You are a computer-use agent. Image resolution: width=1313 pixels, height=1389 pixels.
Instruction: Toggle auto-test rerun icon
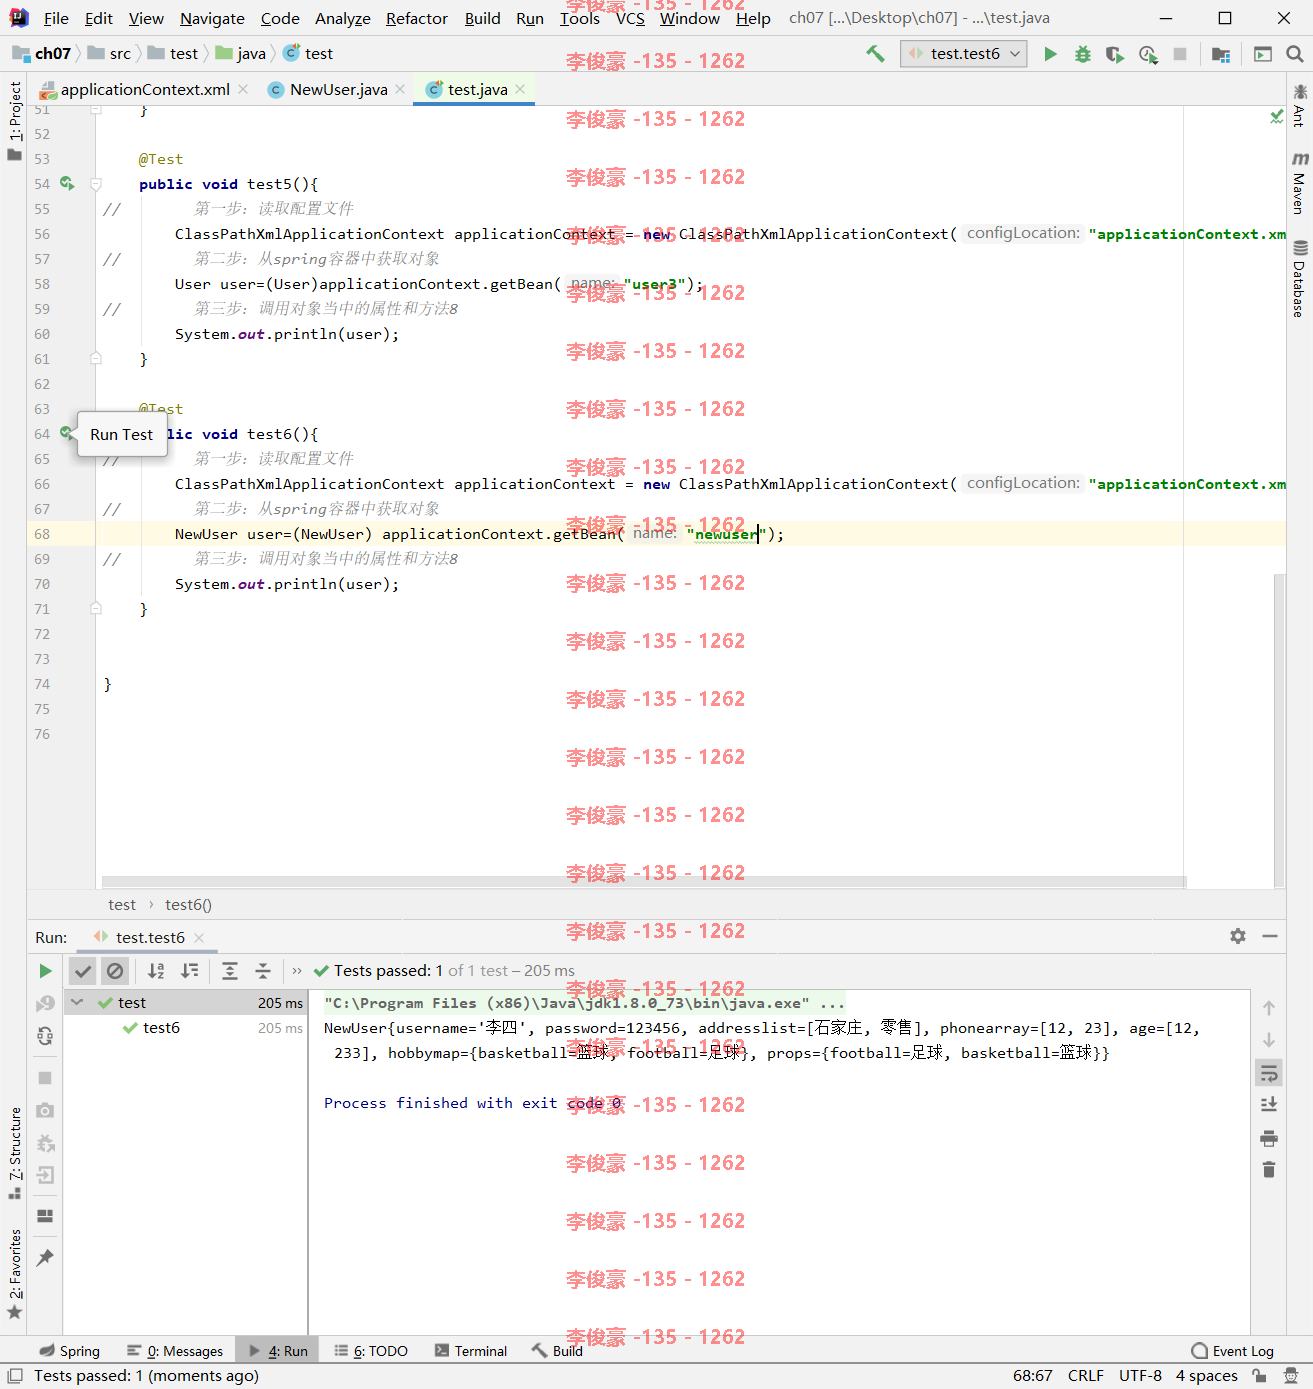tap(45, 1037)
